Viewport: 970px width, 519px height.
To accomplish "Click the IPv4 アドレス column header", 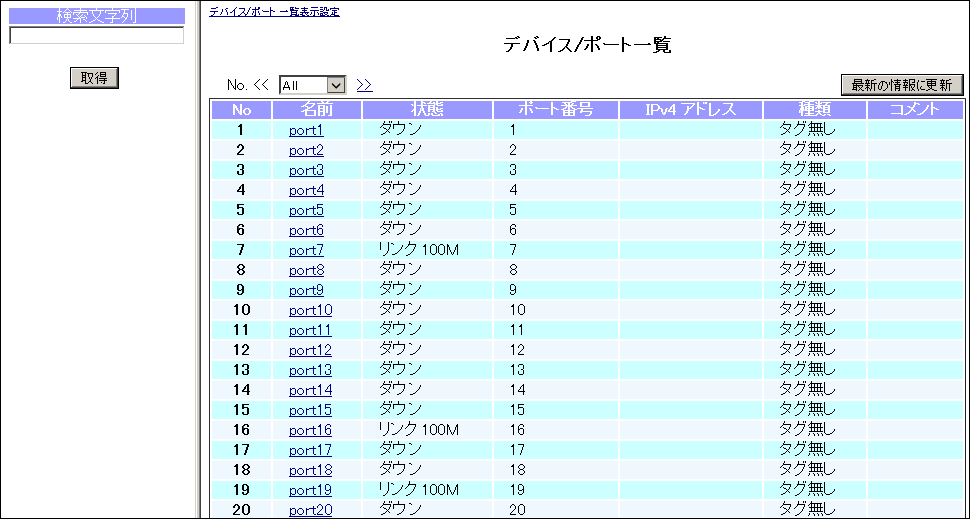I will (x=691, y=109).
